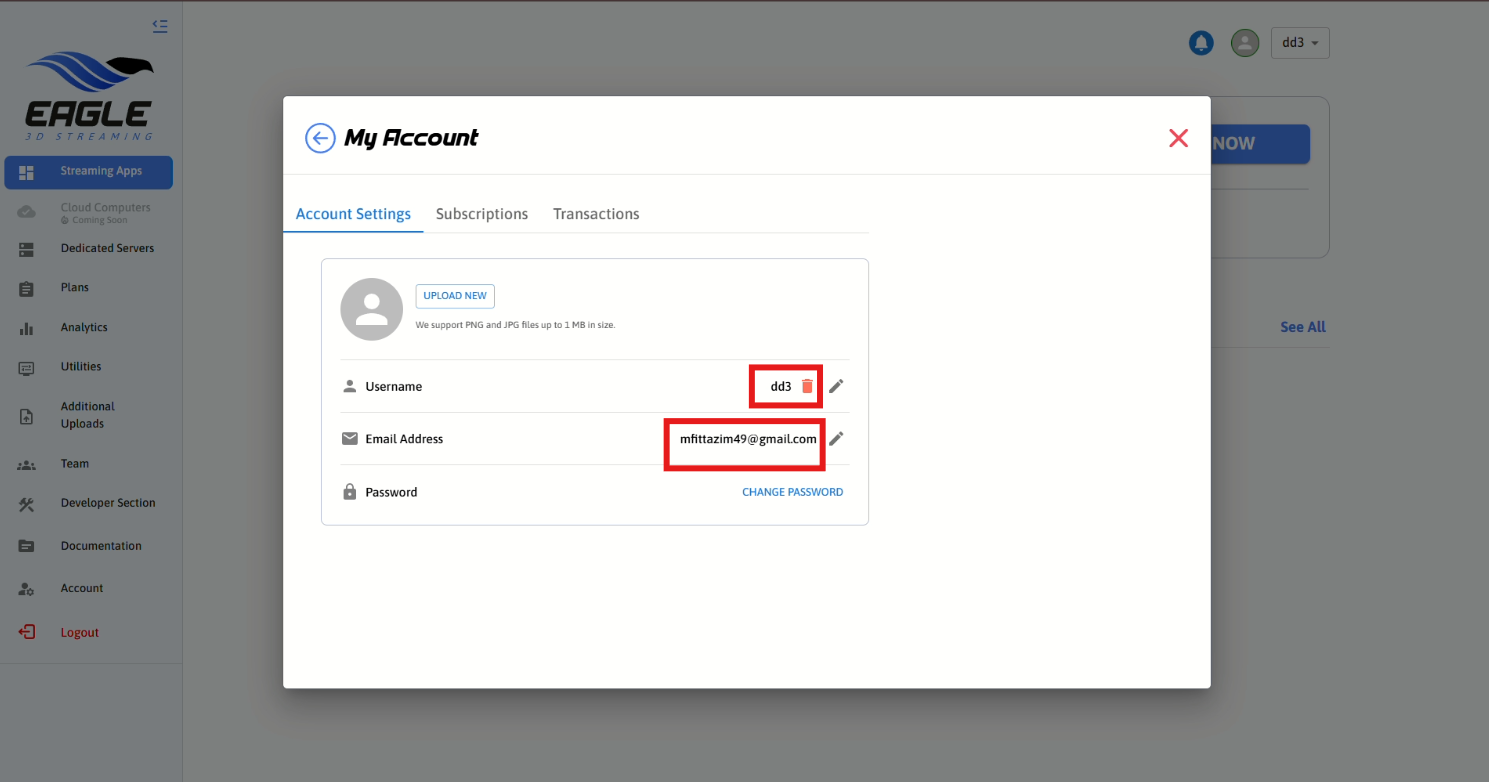Open the Developer Section menu item

pos(108,503)
